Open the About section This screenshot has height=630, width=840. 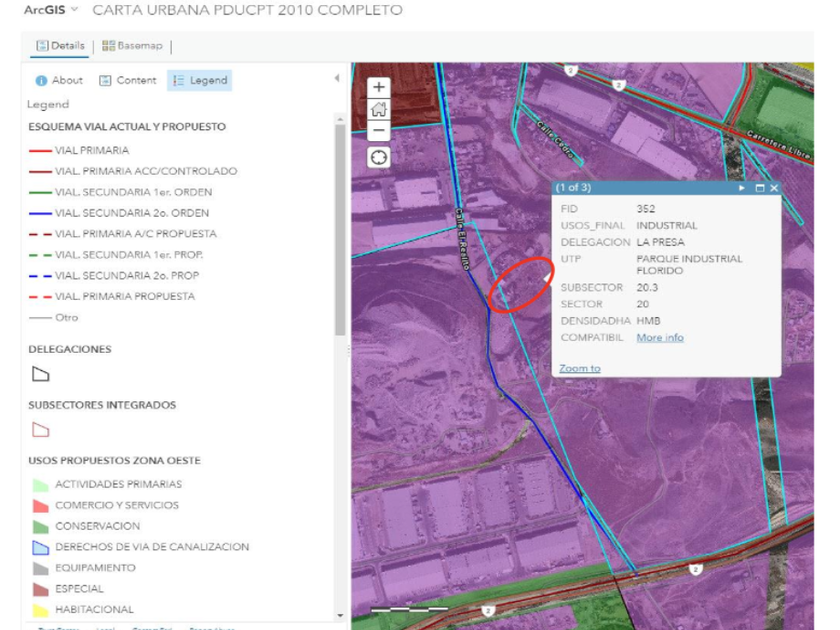(x=60, y=80)
